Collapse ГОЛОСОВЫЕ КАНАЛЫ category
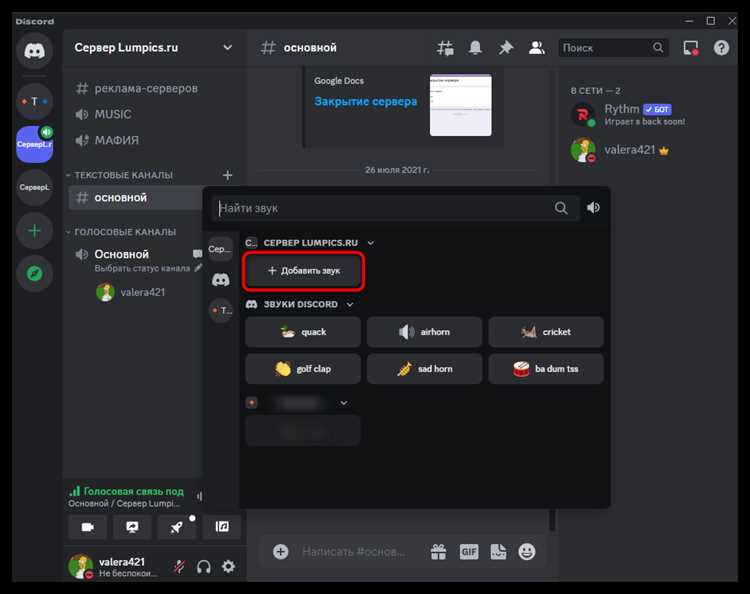The image size is (750, 594). (121, 232)
